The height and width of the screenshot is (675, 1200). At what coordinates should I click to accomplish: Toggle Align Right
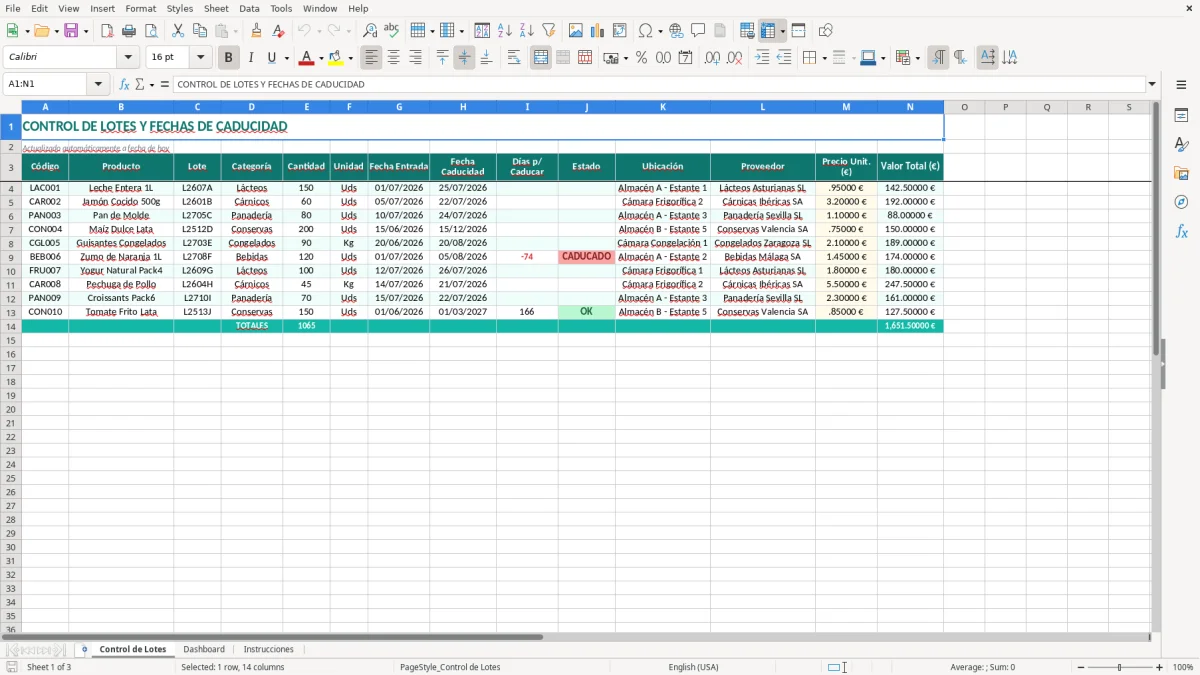415,58
